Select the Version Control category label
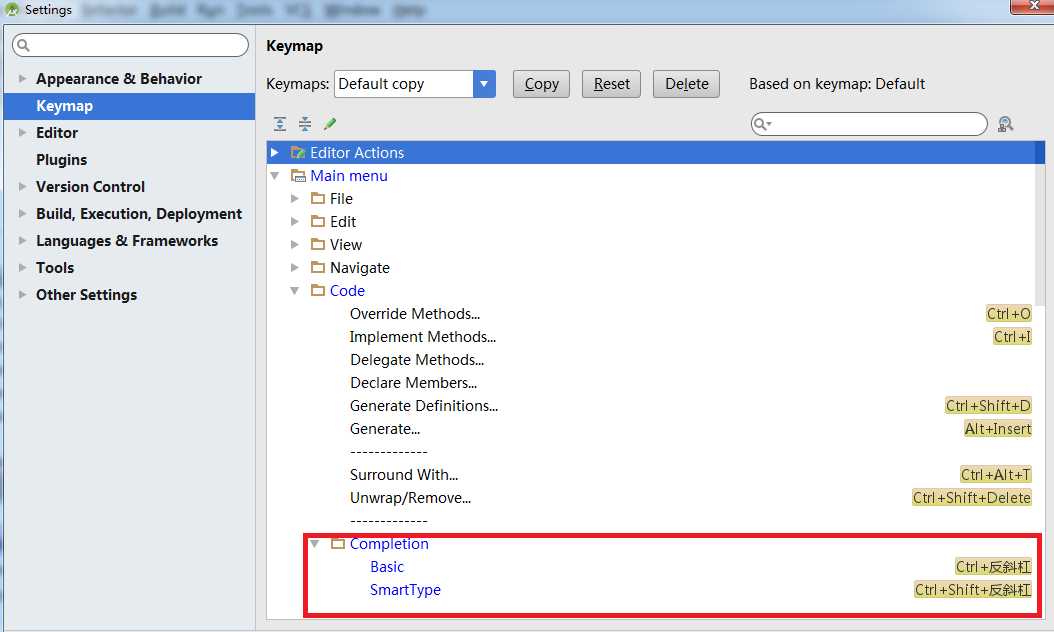Image resolution: width=1054 pixels, height=632 pixels. [x=90, y=186]
